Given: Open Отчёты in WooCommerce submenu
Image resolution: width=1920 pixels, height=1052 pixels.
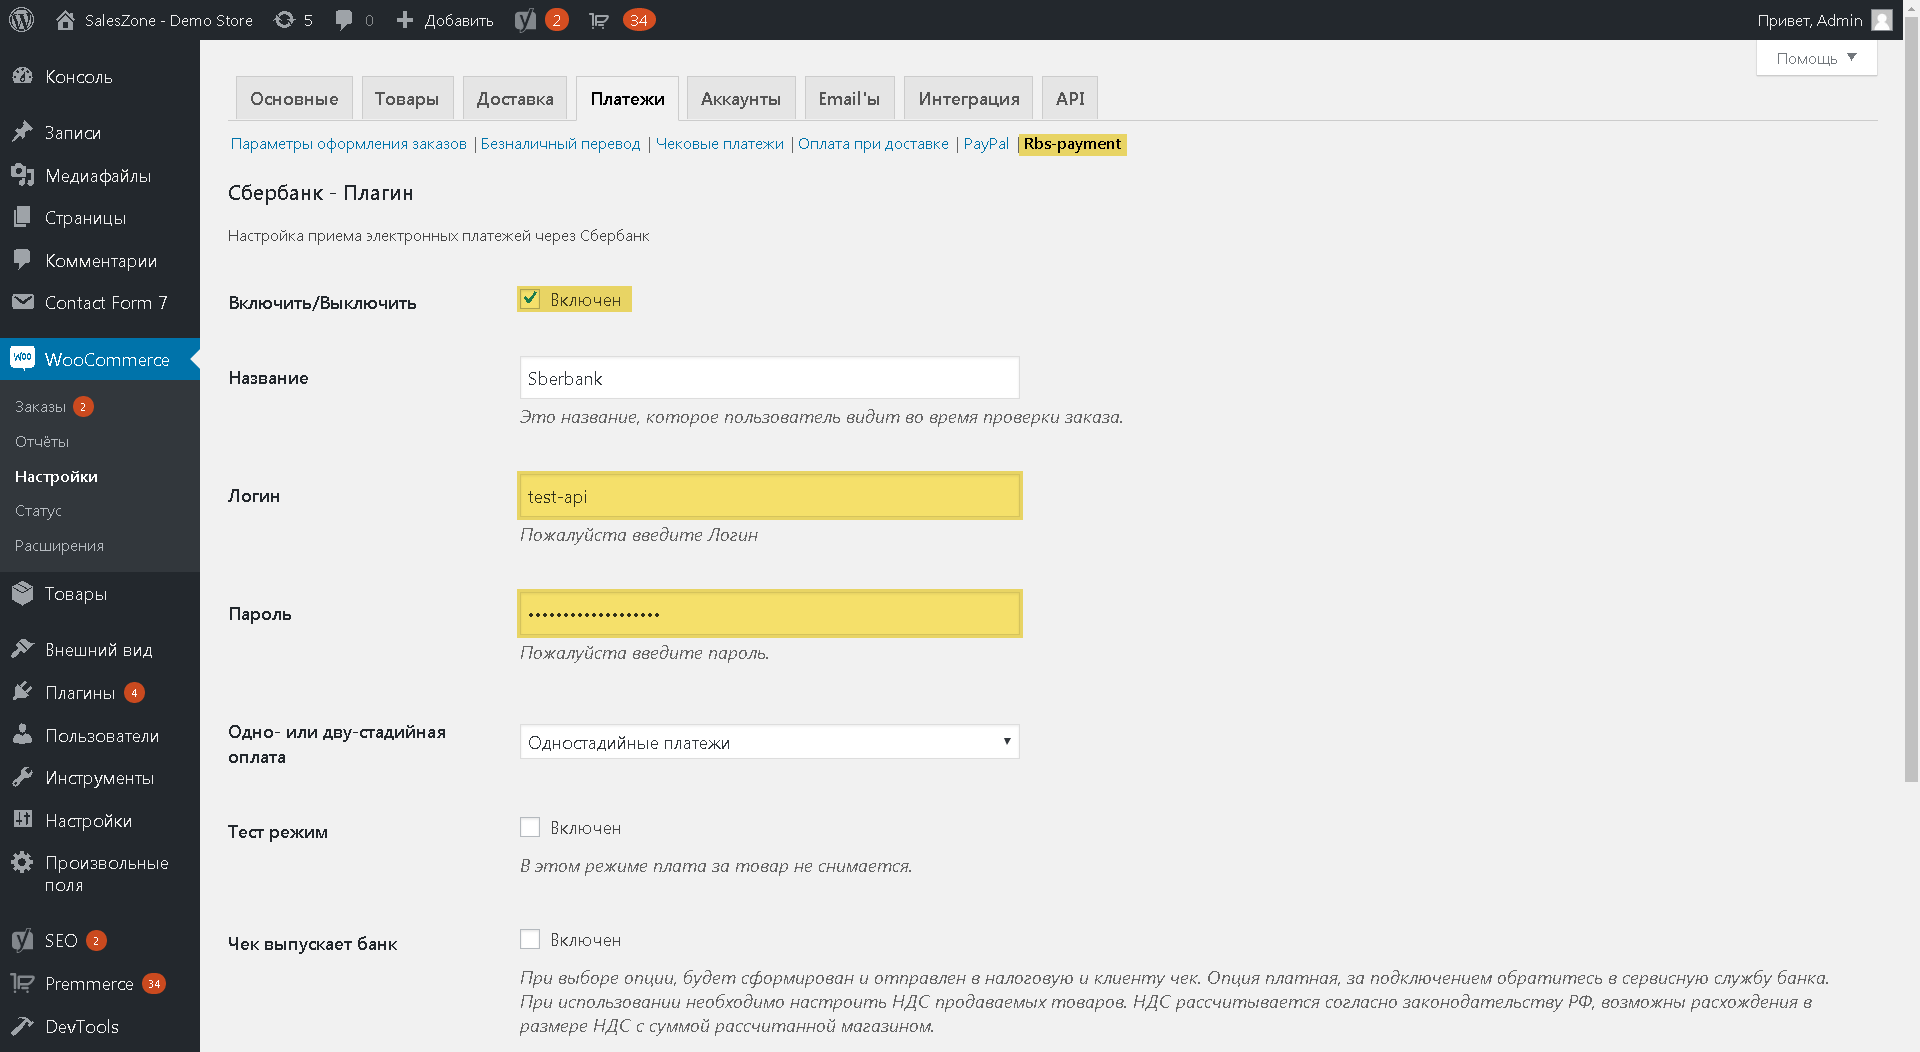Looking at the screenshot, I should pyautogui.click(x=42, y=441).
